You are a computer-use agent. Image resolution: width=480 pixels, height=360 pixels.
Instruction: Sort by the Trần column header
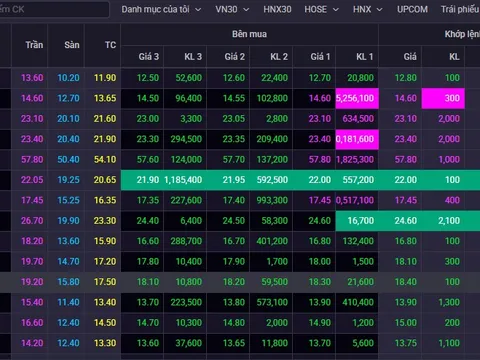point(34,45)
